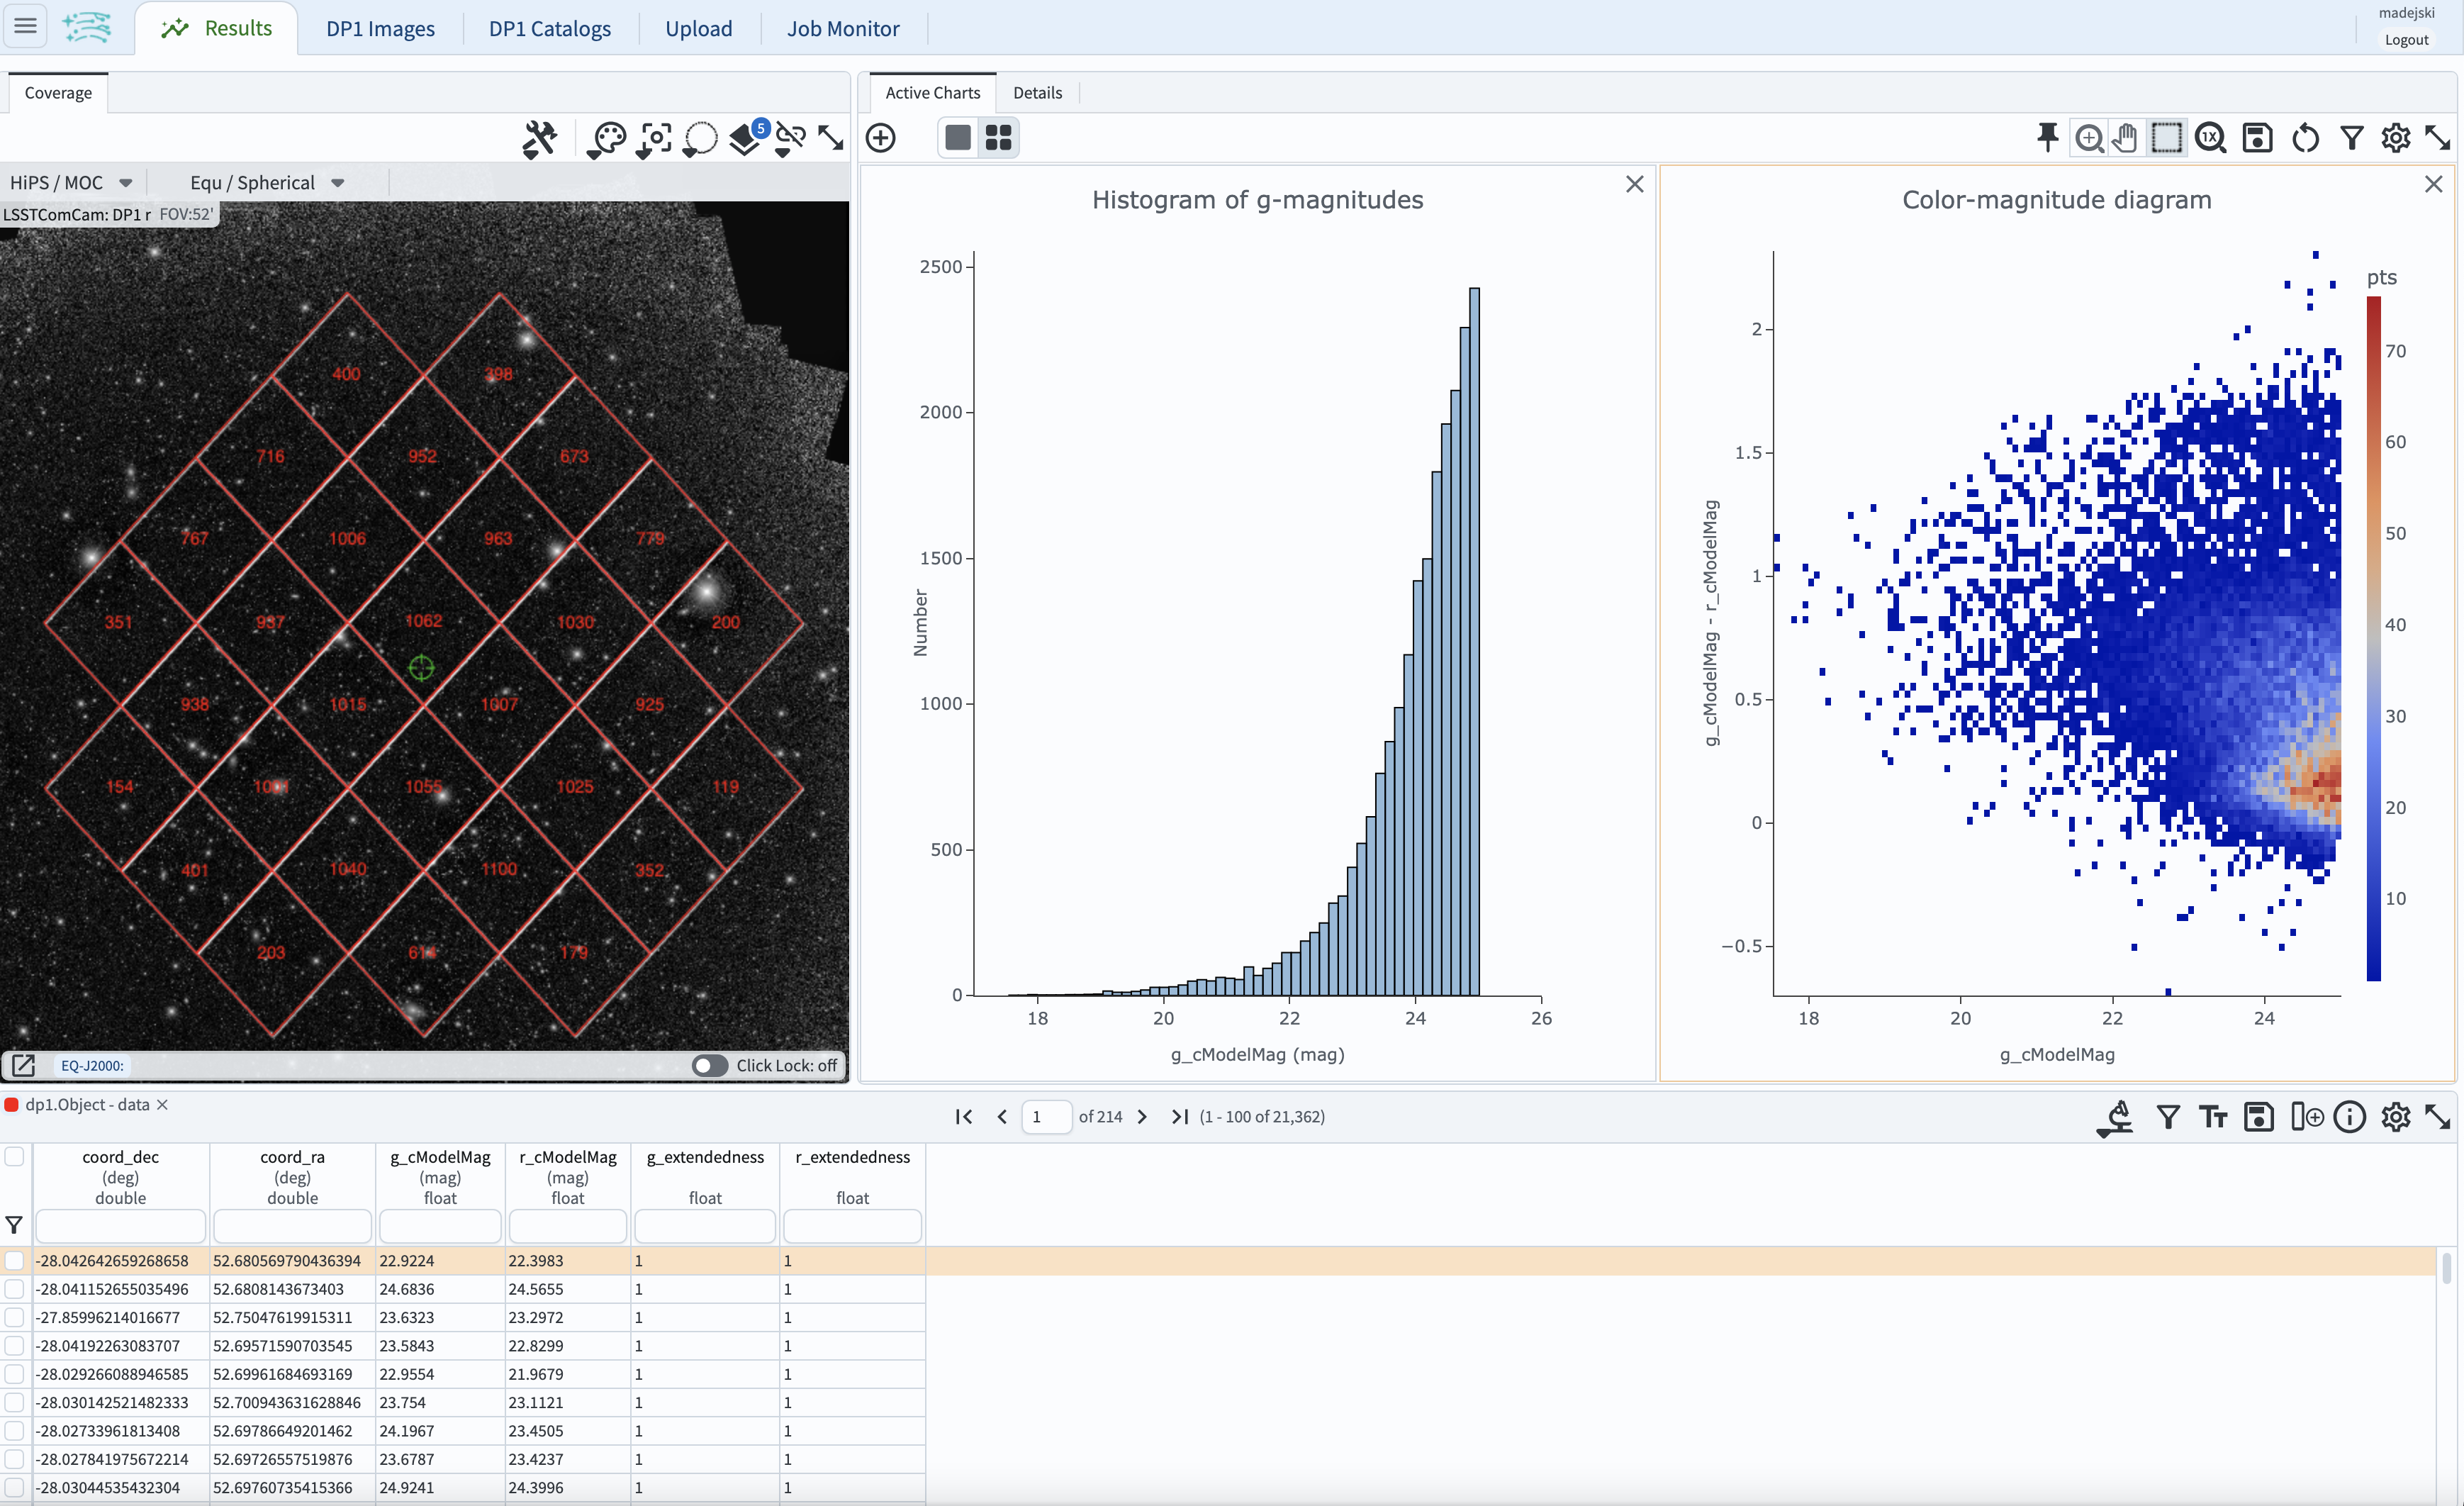Open the overlay layers dropdown showing badge 5
The image size is (2464, 1506).
click(744, 140)
